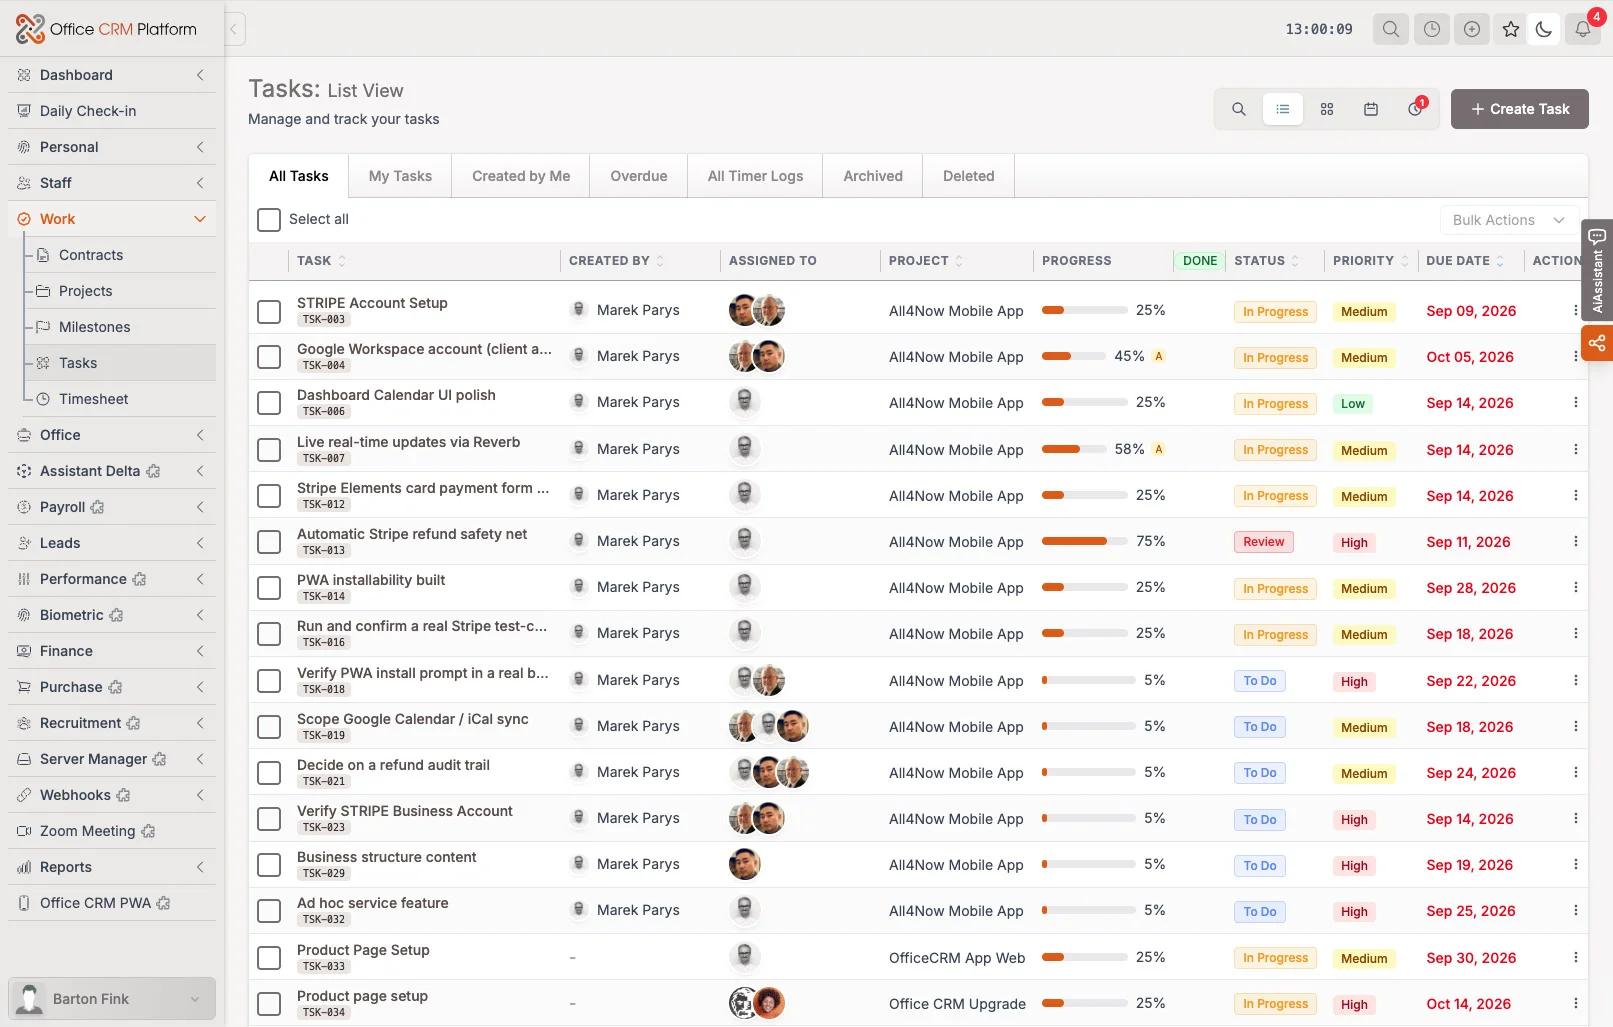Image resolution: width=1613 pixels, height=1027 pixels.
Task: Collapse the Work menu section
Action: 112,219
